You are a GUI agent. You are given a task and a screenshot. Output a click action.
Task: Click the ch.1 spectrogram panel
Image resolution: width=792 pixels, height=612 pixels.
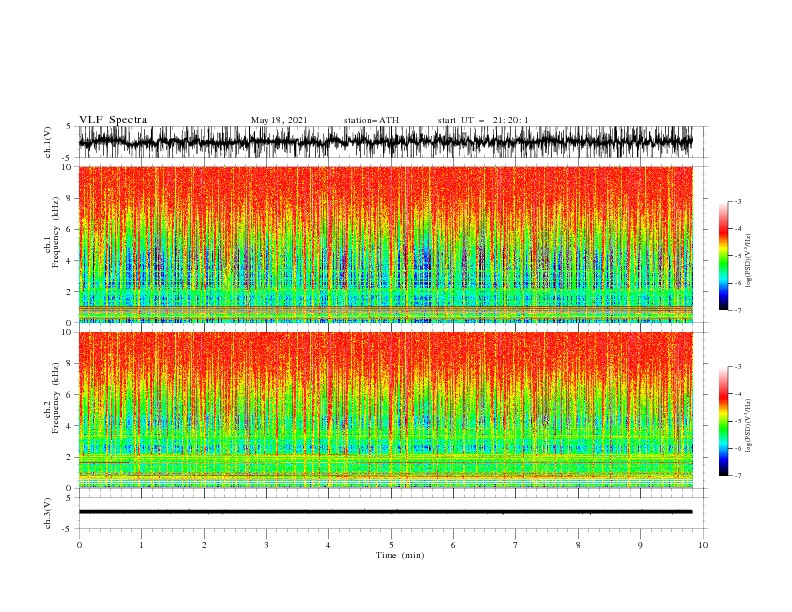pyautogui.click(x=386, y=244)
